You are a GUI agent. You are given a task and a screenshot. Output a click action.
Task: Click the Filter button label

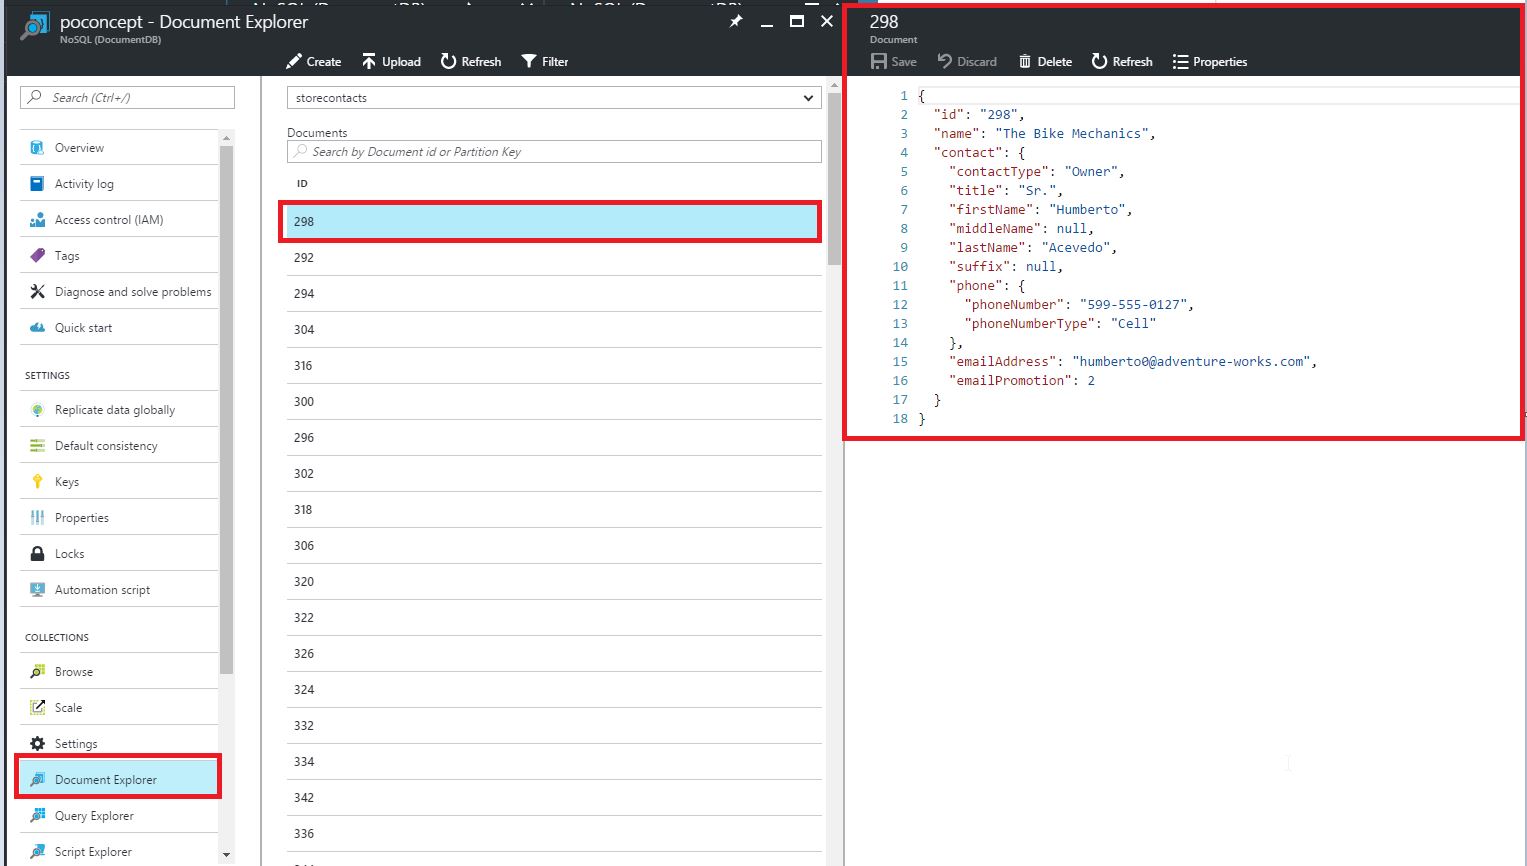(x=555, y=62)
